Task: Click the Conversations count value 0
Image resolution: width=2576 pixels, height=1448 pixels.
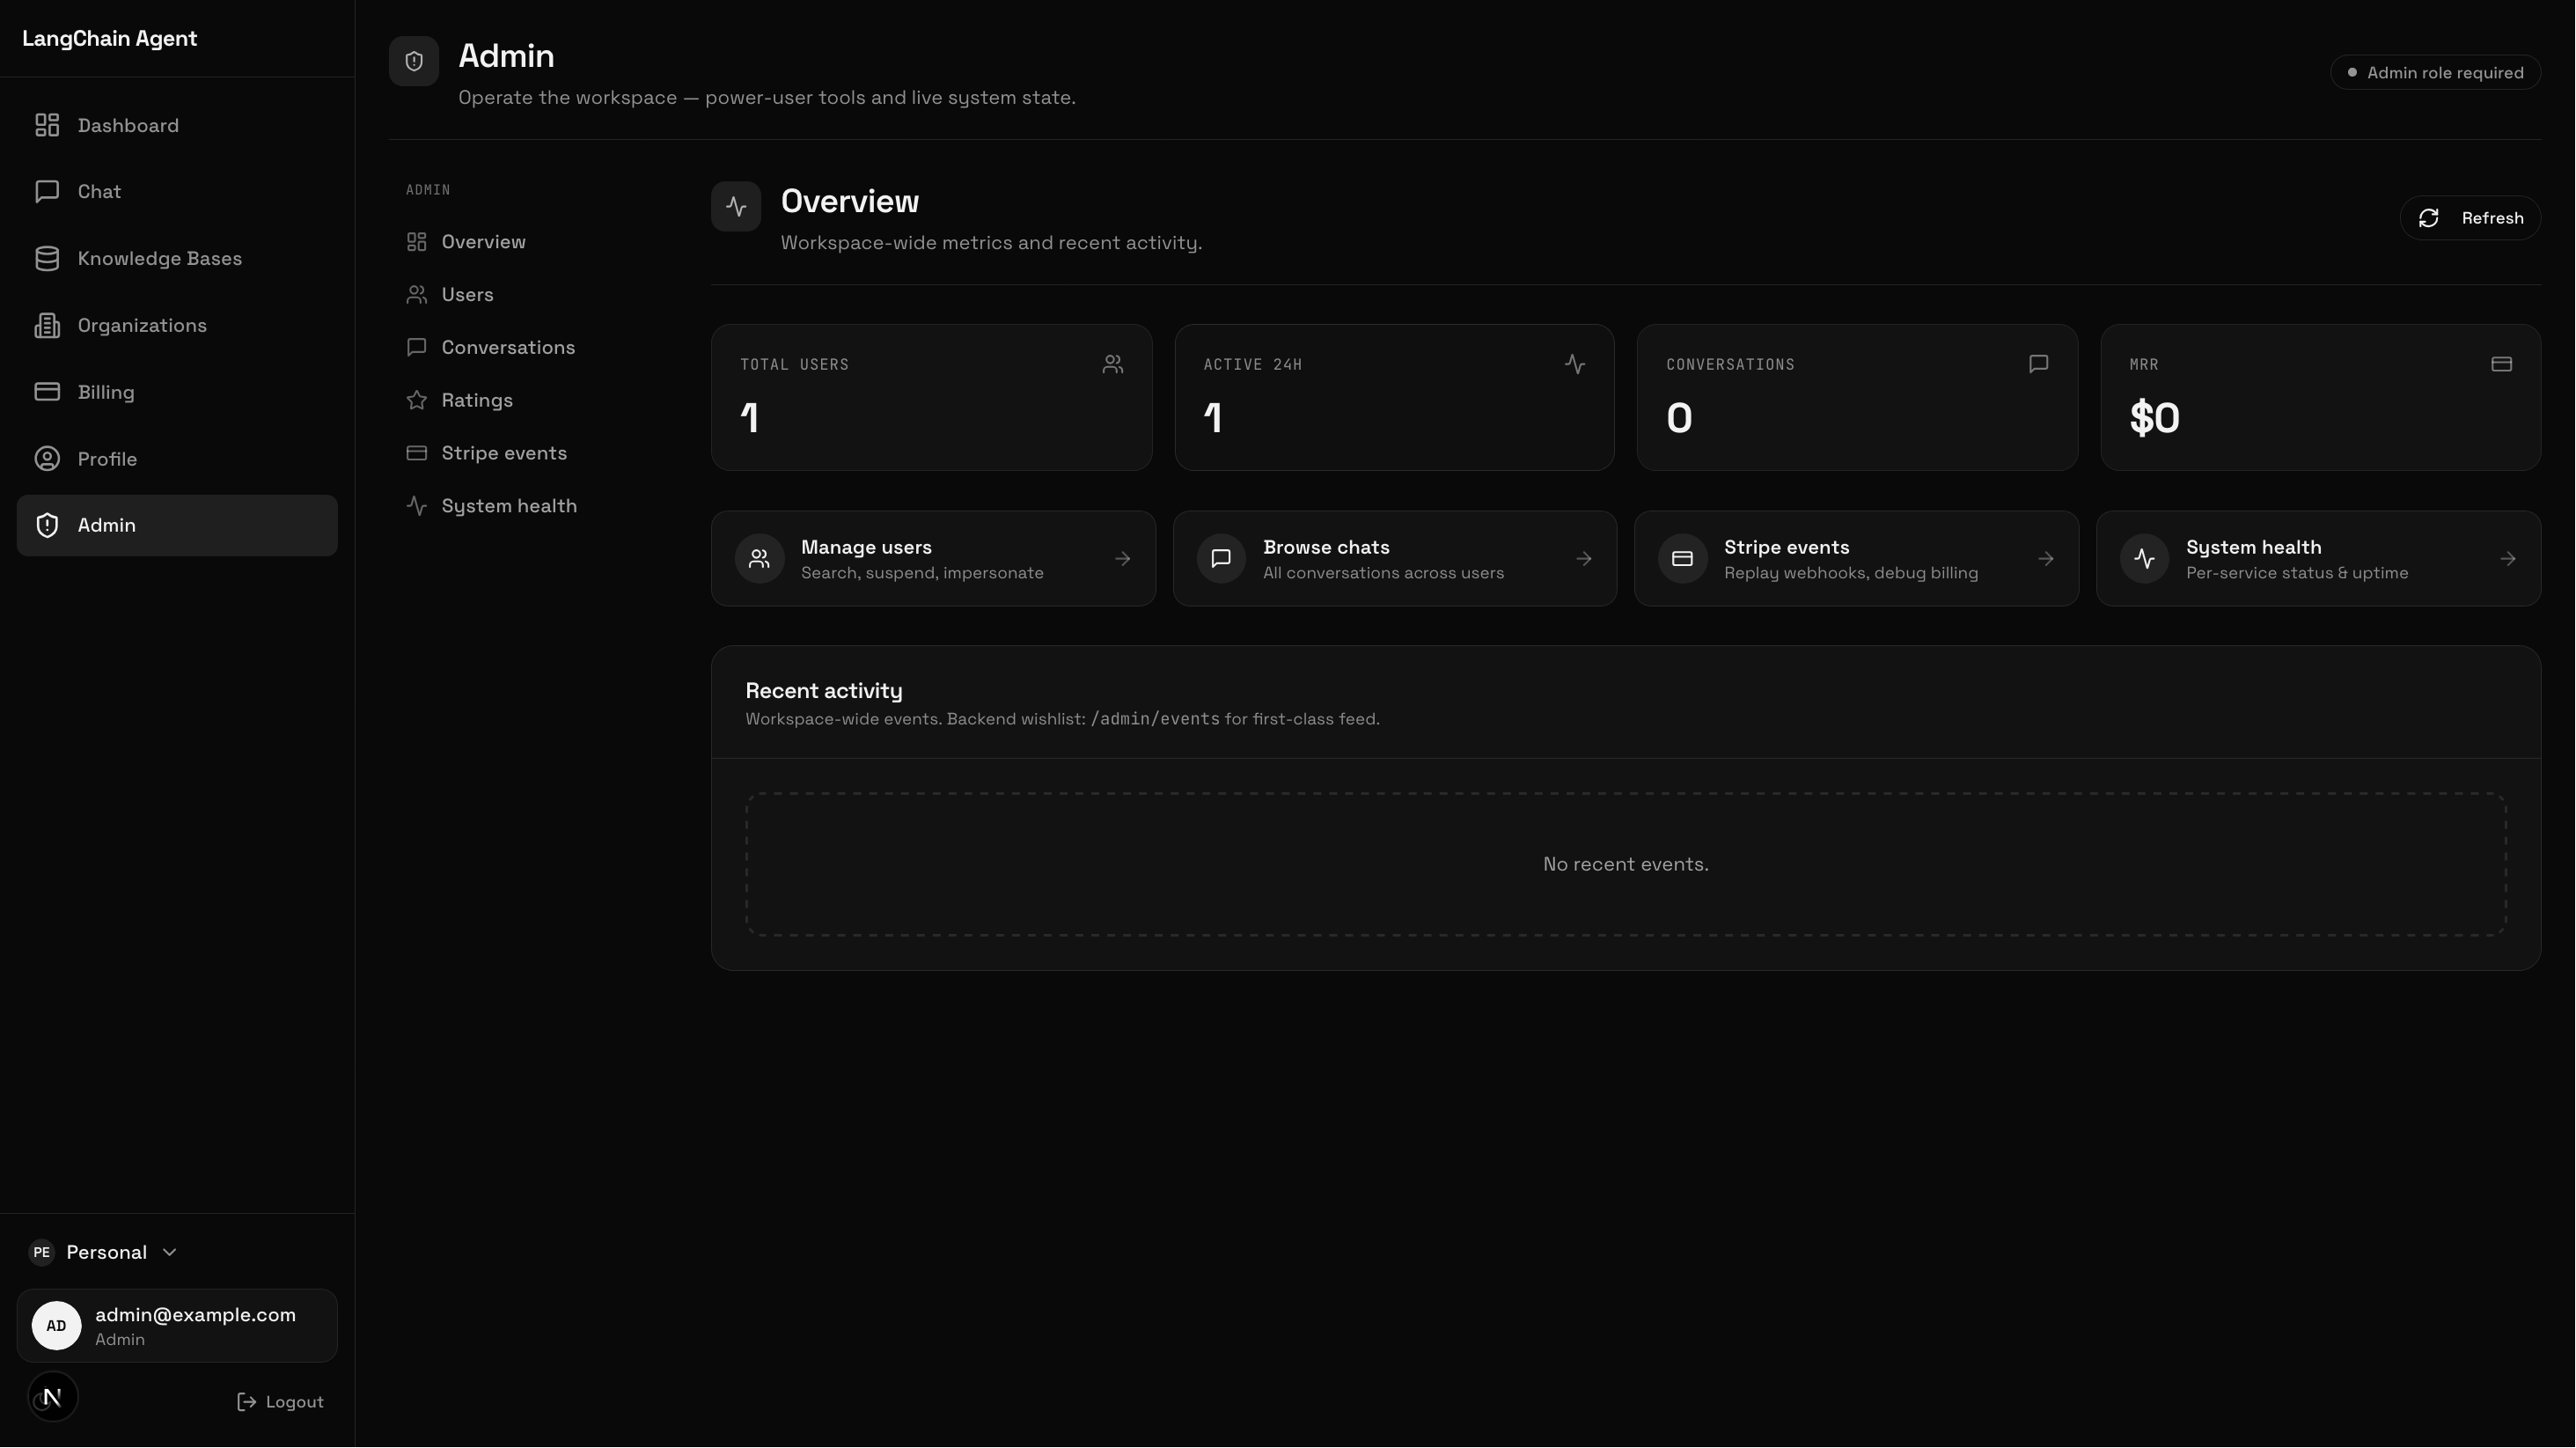Action: [1679, 418]
